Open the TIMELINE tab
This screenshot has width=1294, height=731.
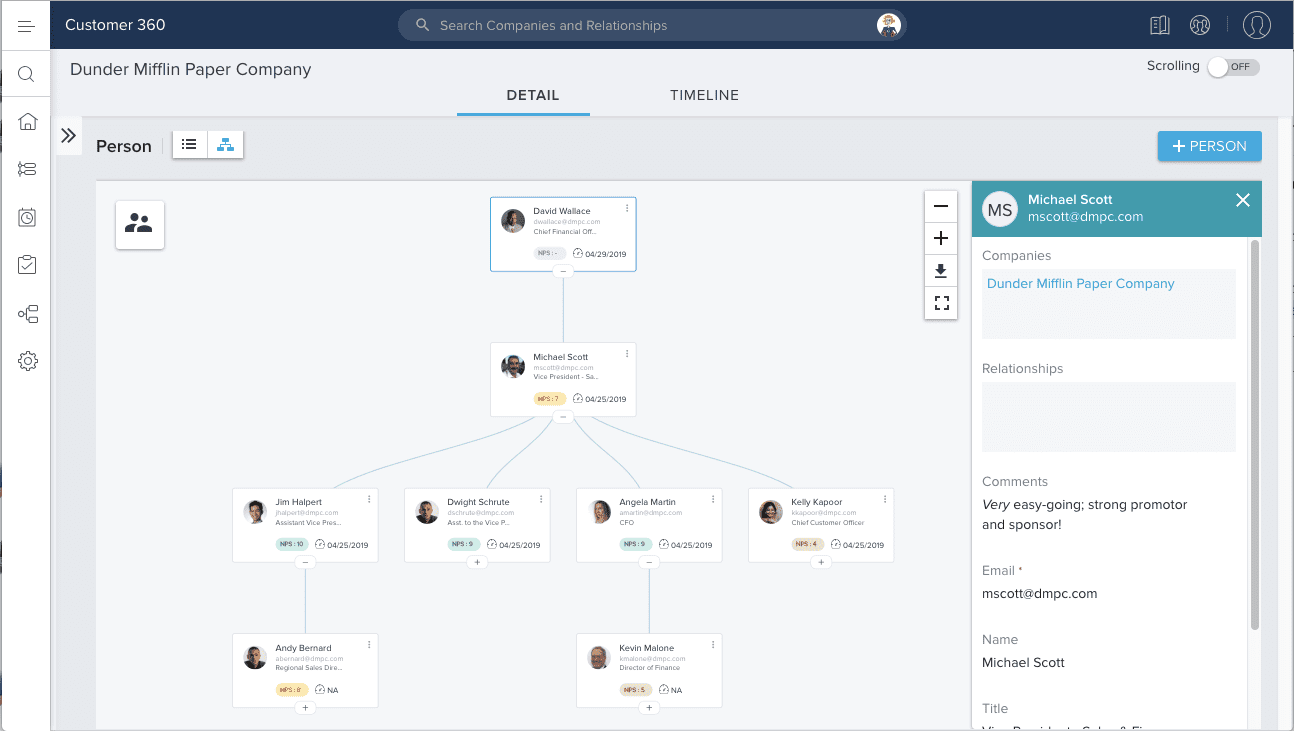(704, 96)
